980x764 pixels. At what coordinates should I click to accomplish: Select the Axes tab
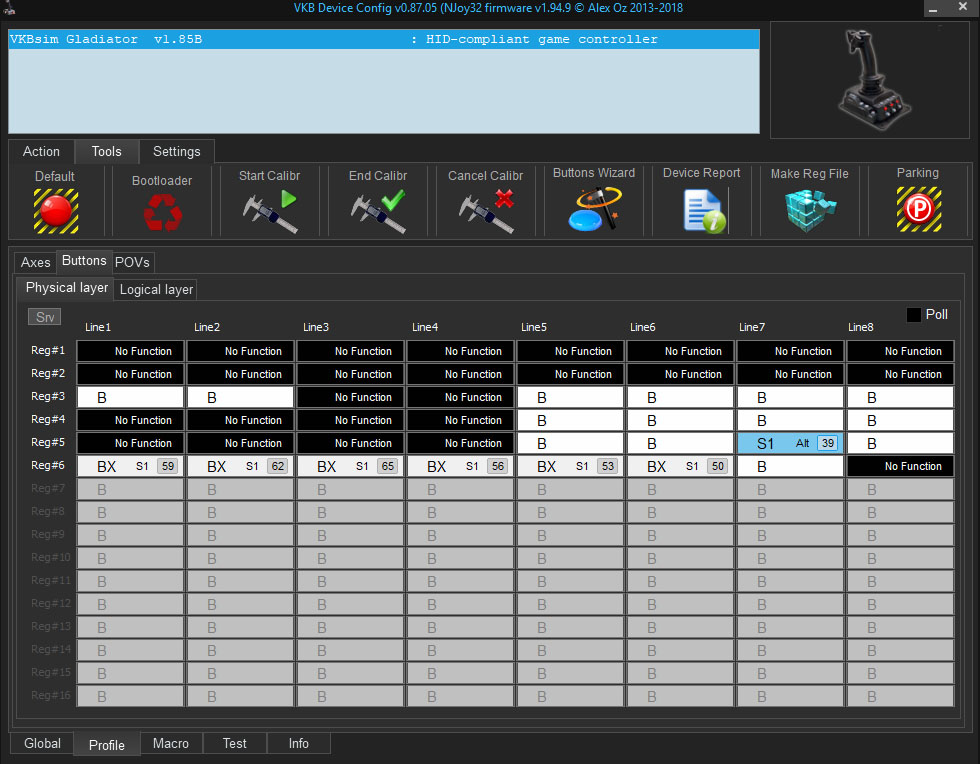point(36,262)
